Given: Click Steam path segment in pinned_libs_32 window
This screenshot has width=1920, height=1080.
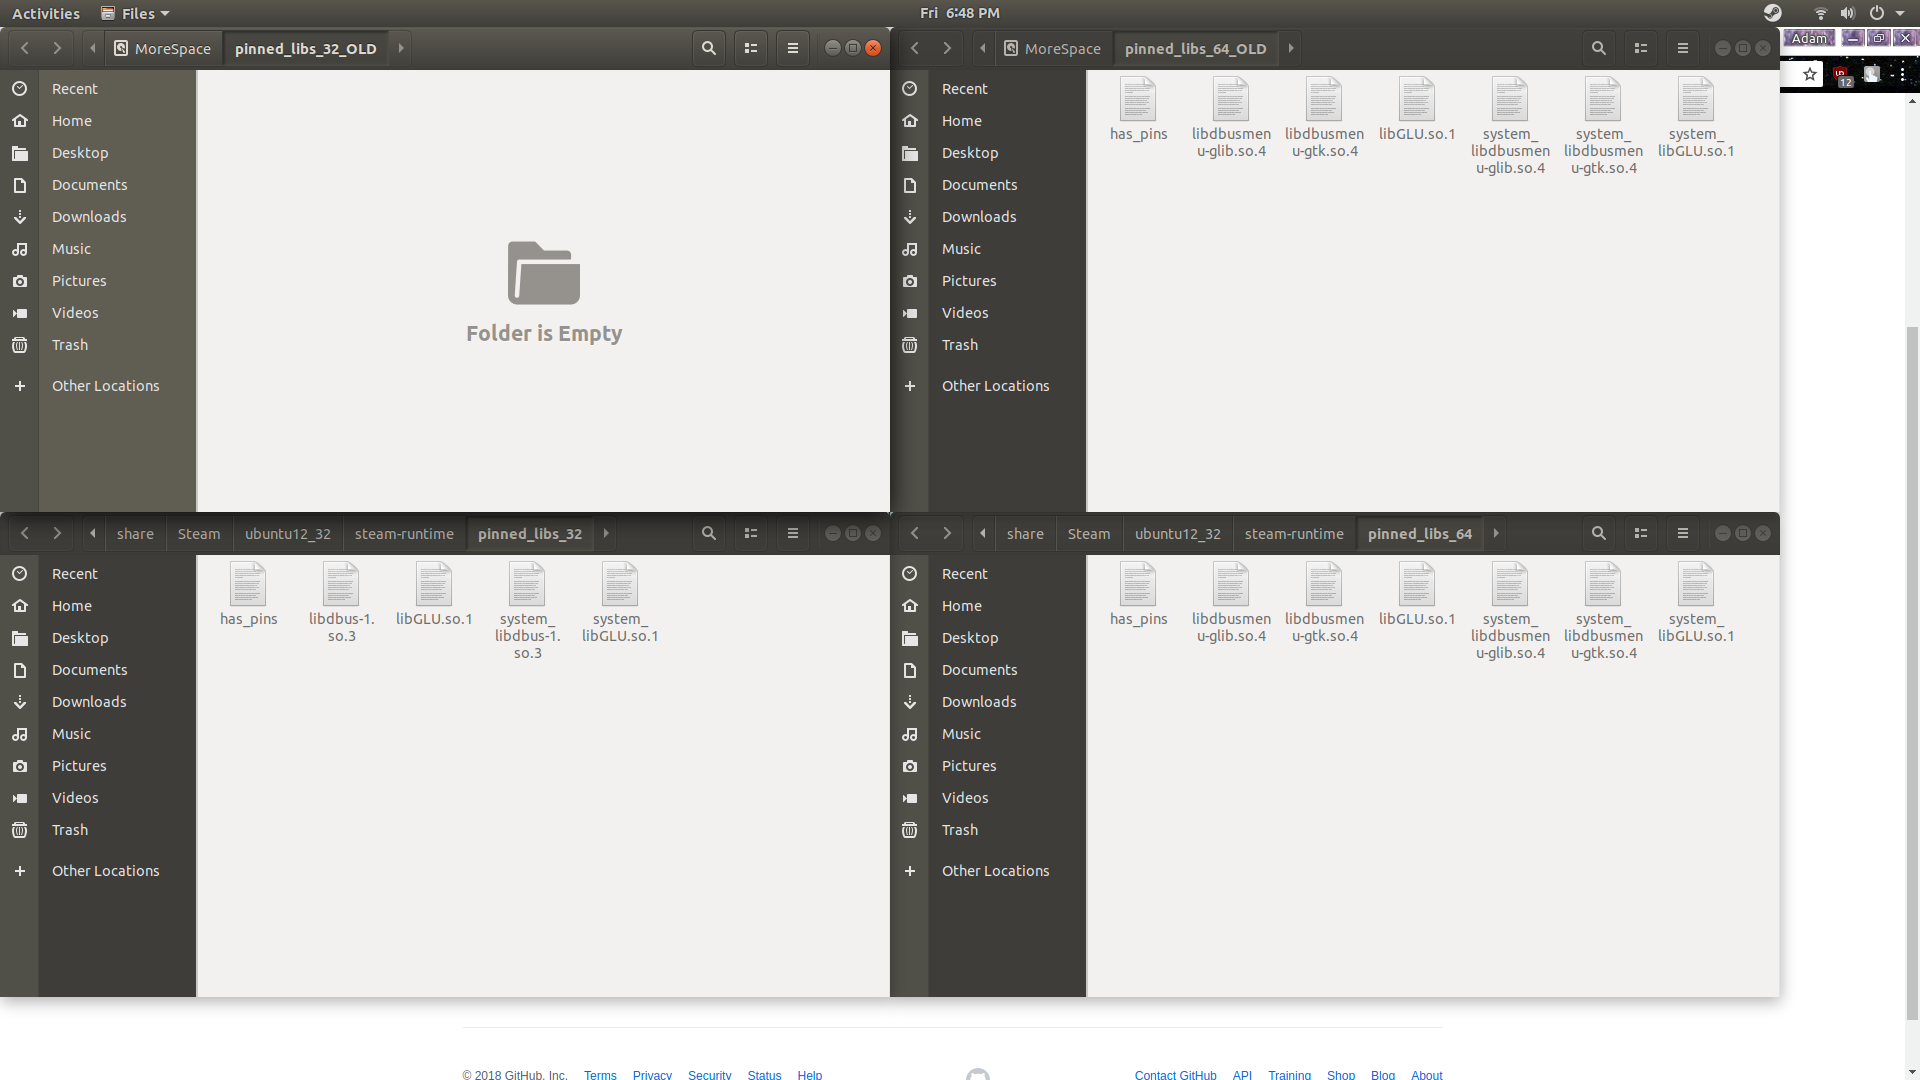Looking at the screenshot, I should 199,533.
